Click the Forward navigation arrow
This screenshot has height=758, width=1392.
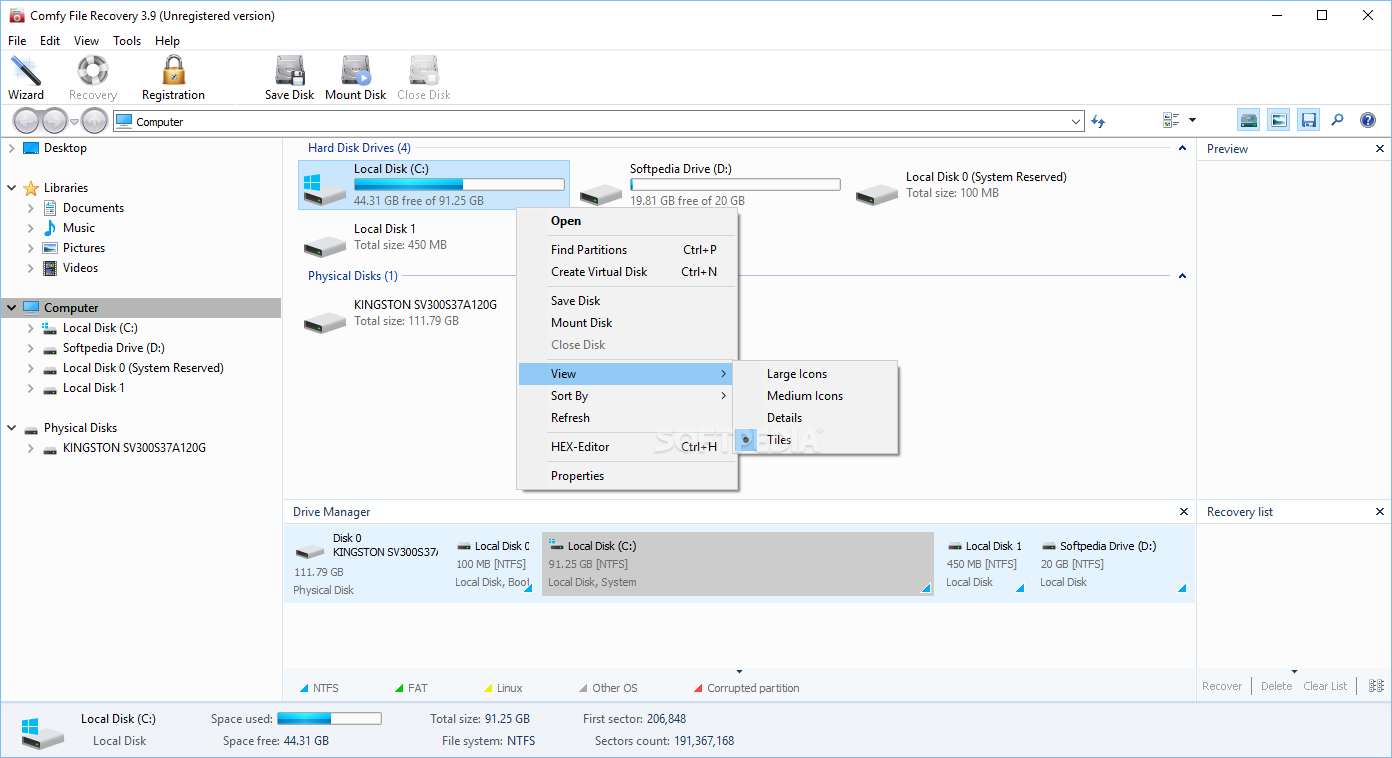point(54,121)
